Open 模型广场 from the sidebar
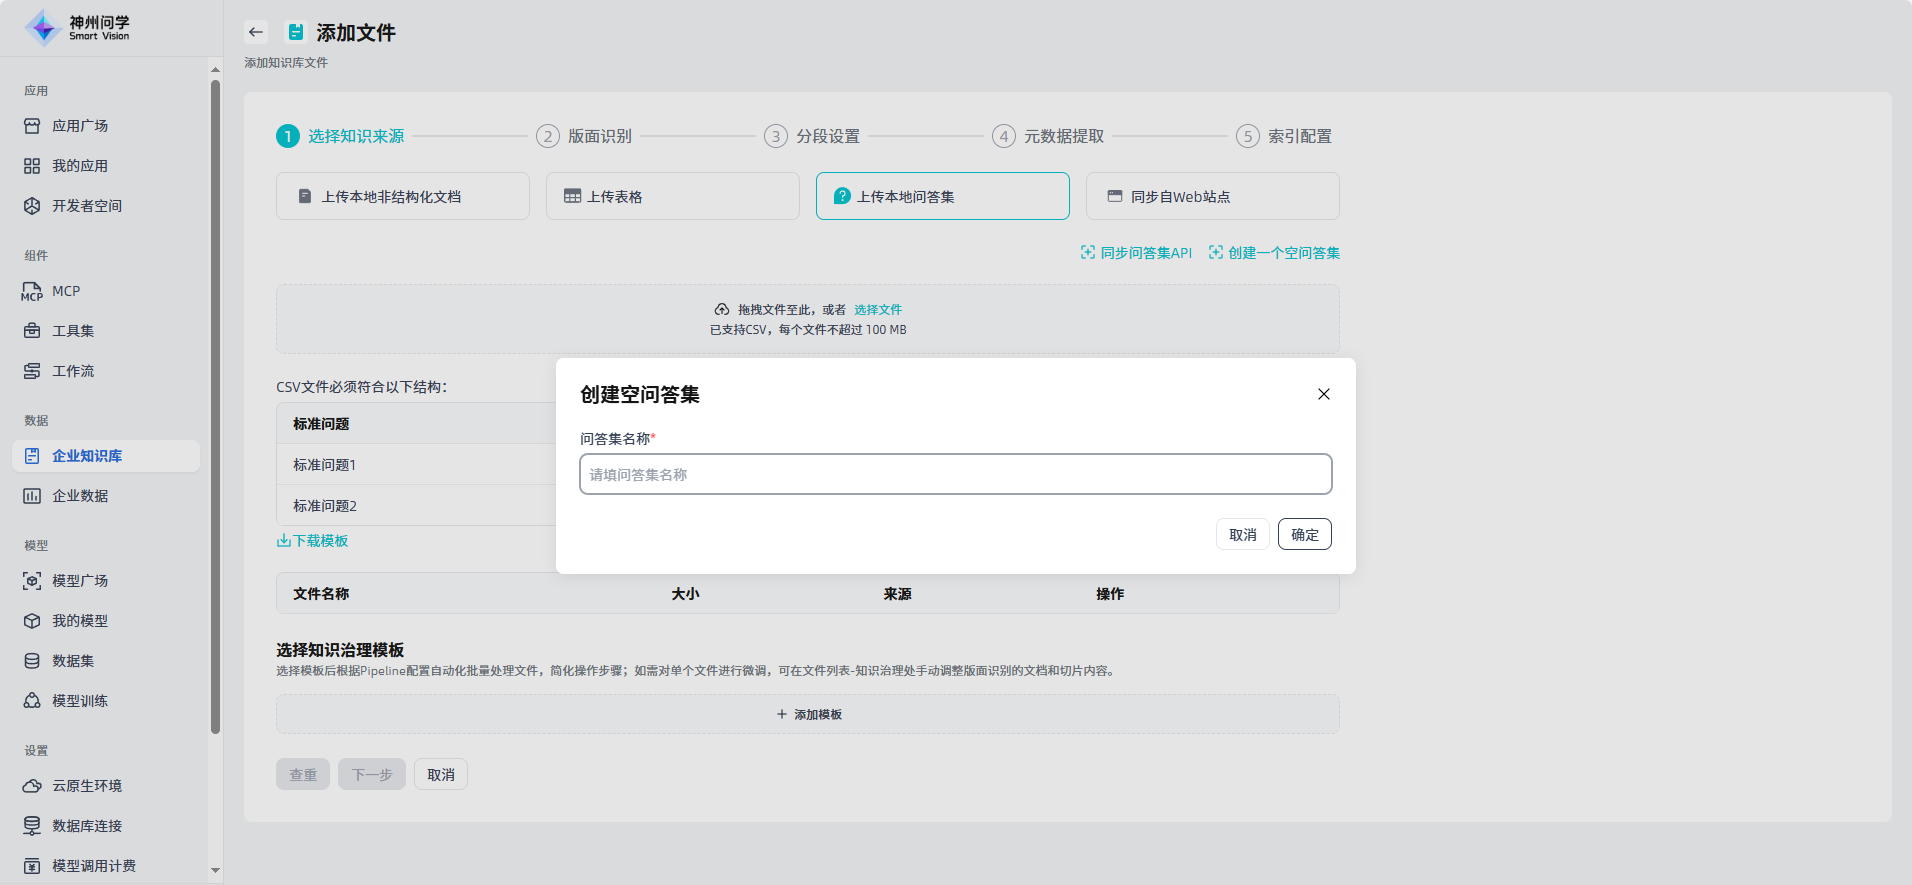This screenshot has width=1912, height=885. click(80, 581)
